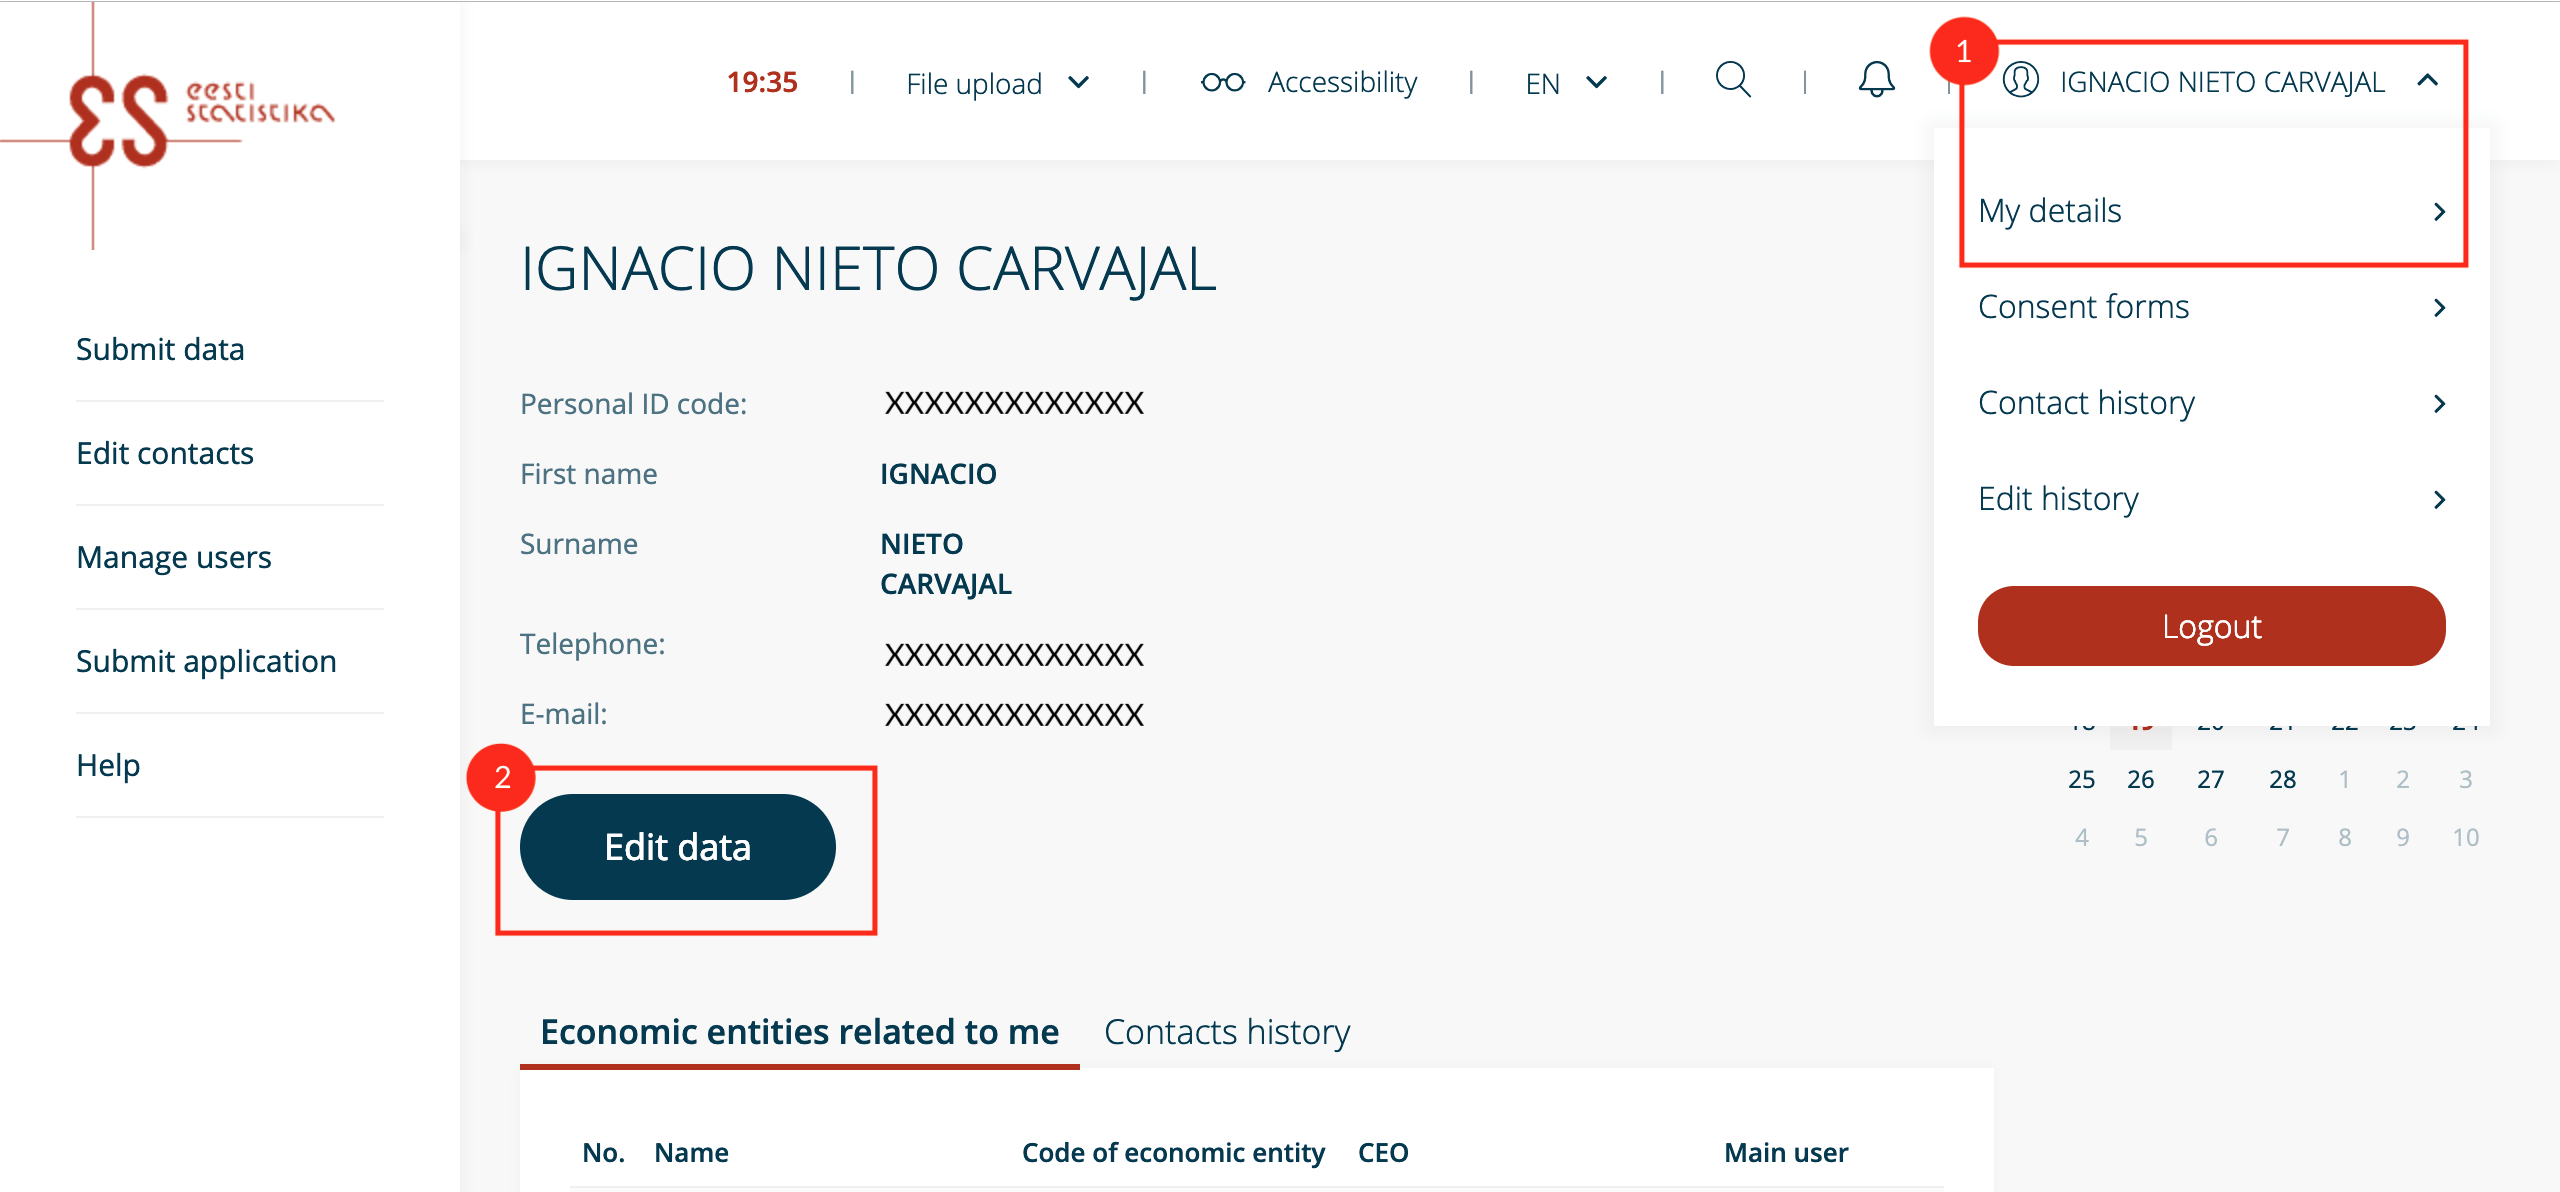Open Manage users page
2560x1192 pixels.
tap(173, 557)
